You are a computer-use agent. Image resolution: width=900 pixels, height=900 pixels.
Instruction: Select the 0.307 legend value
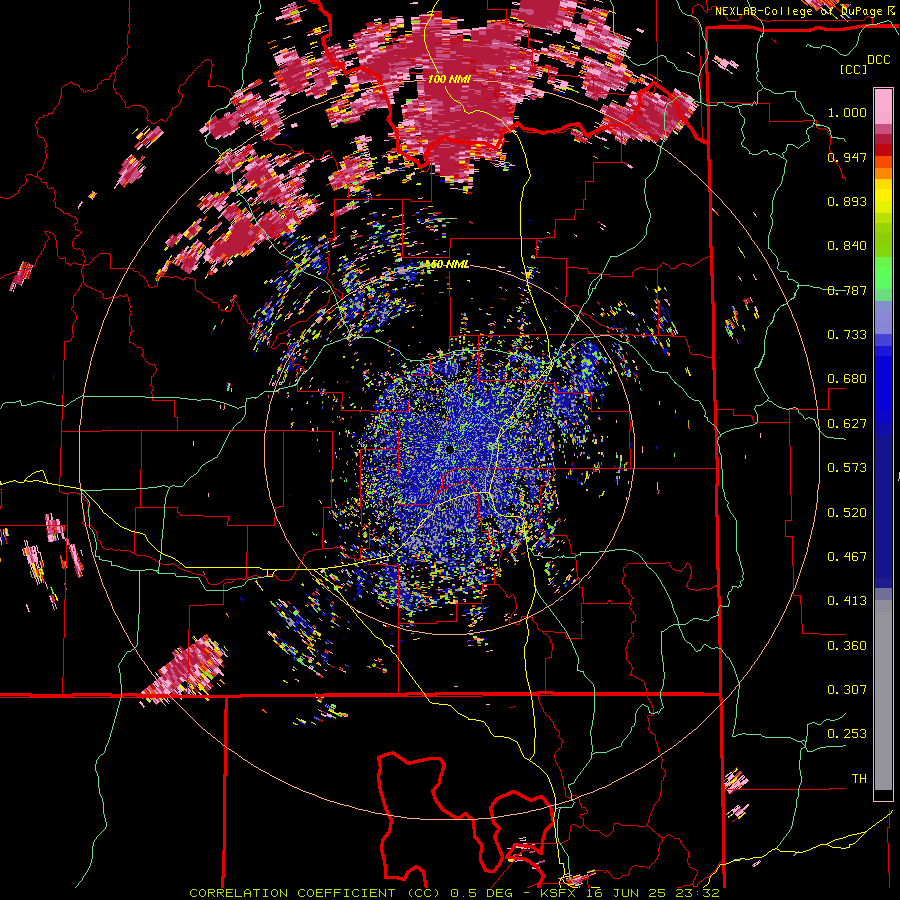coord(847,690)
